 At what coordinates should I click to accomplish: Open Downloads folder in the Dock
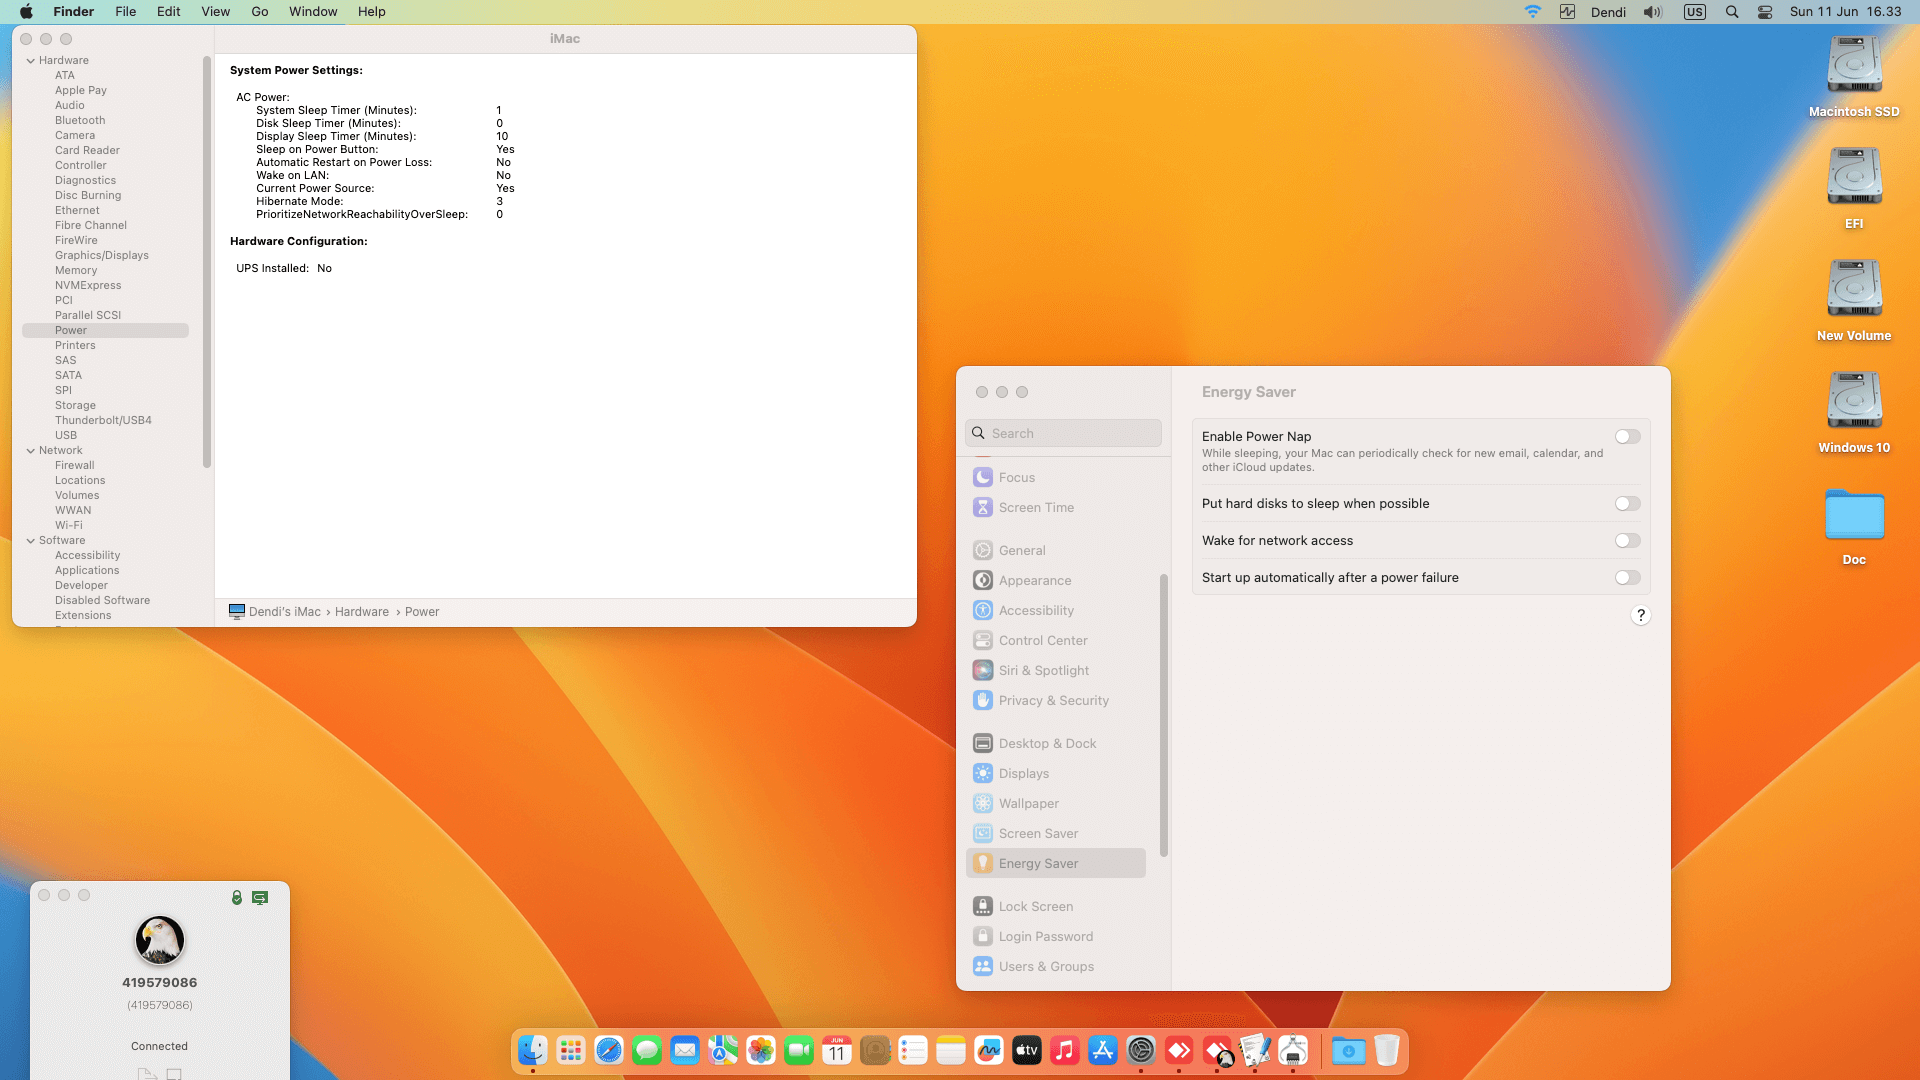point(1349,1050)
